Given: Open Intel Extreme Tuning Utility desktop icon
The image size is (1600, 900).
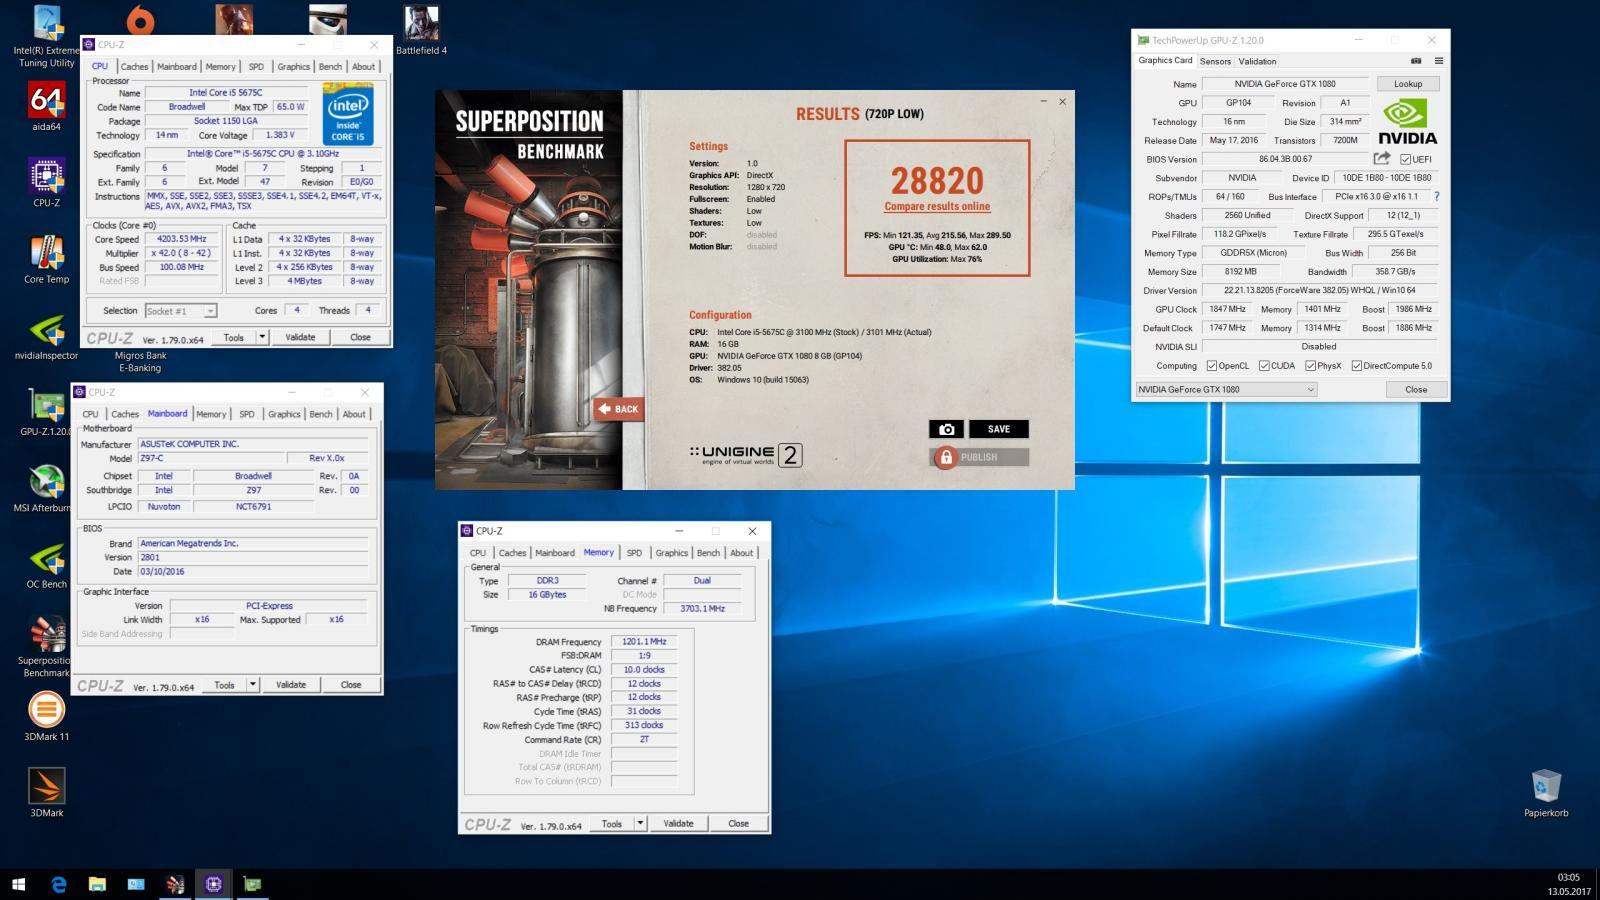Looking at the screenshot, I should (47, 37).
